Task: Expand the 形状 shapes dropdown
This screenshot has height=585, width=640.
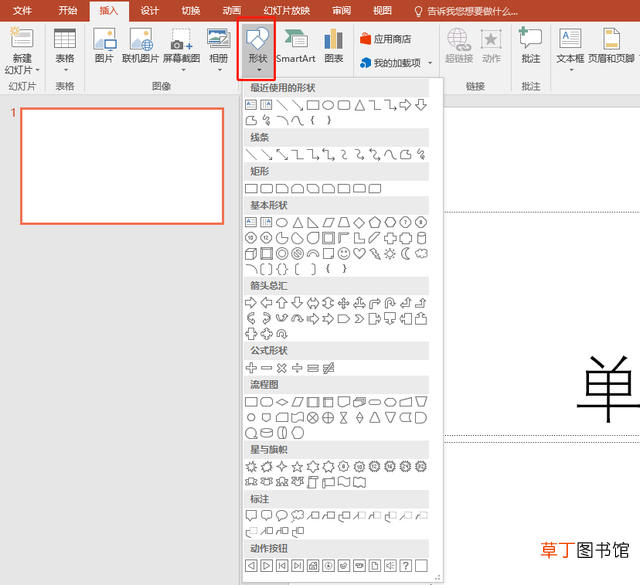Action: click(257, 50)
